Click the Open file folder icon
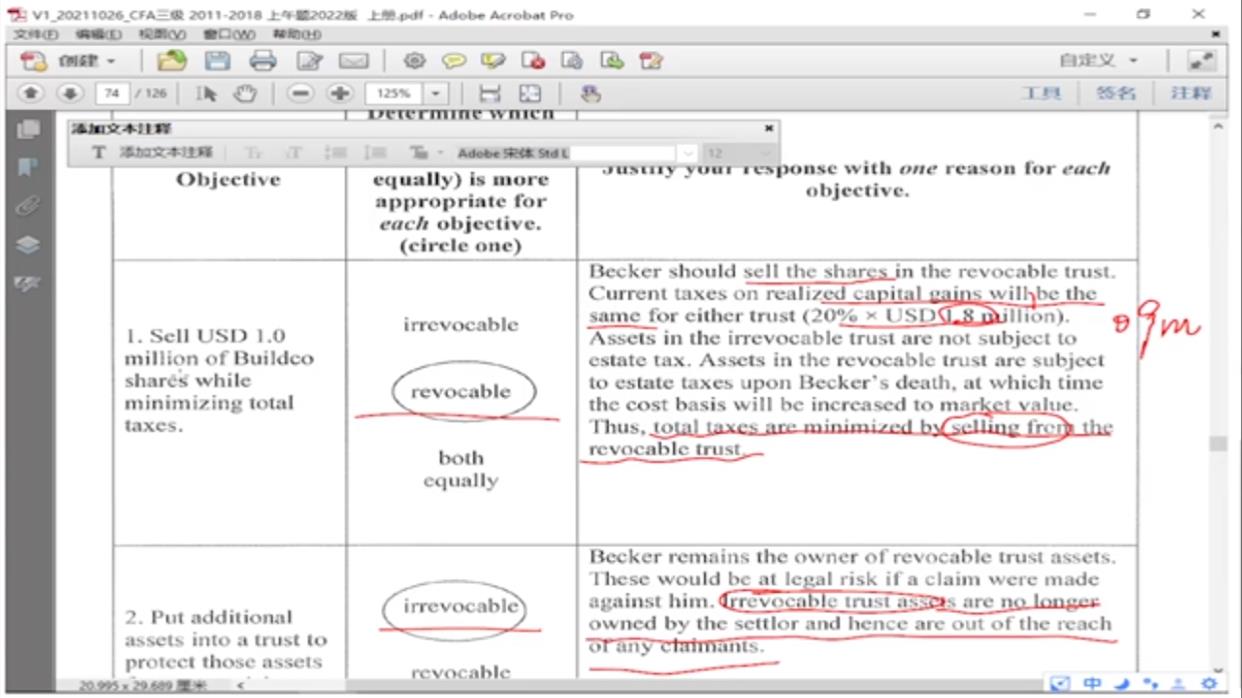The height and width of the screenshot is (698, 1242). tap(172, 61)
